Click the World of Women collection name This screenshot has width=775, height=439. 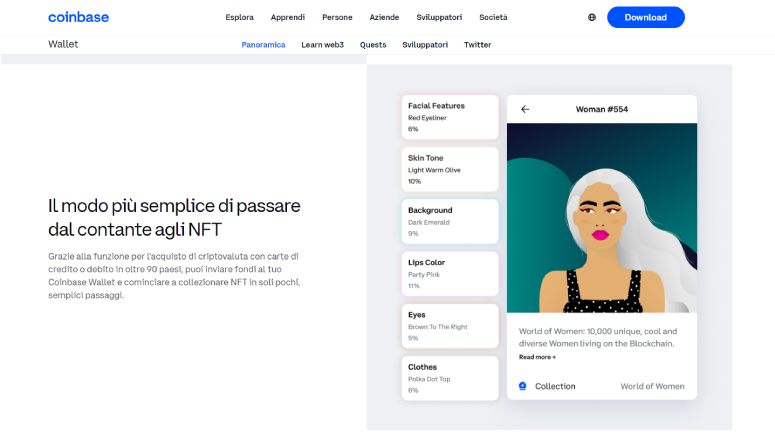coord(652,386)
